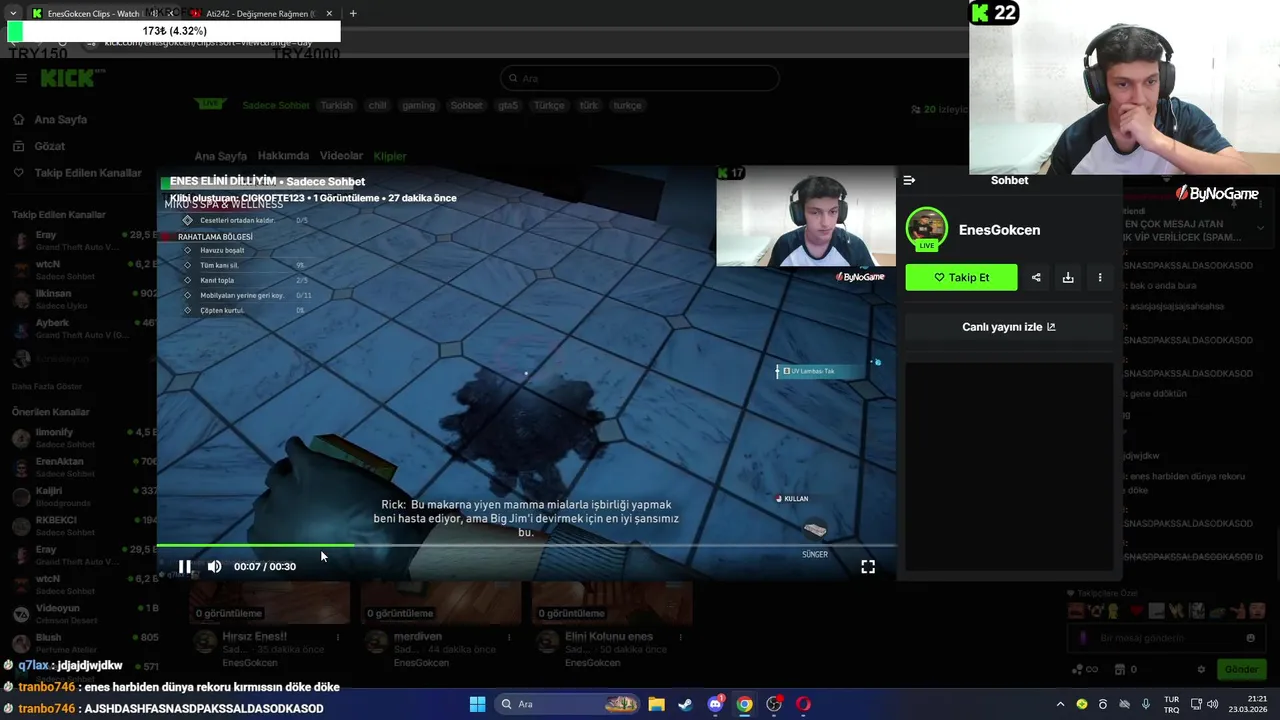Select the Turkish tag
Viewport: 1280px width, 720px height.
click(x=337, y=105)
